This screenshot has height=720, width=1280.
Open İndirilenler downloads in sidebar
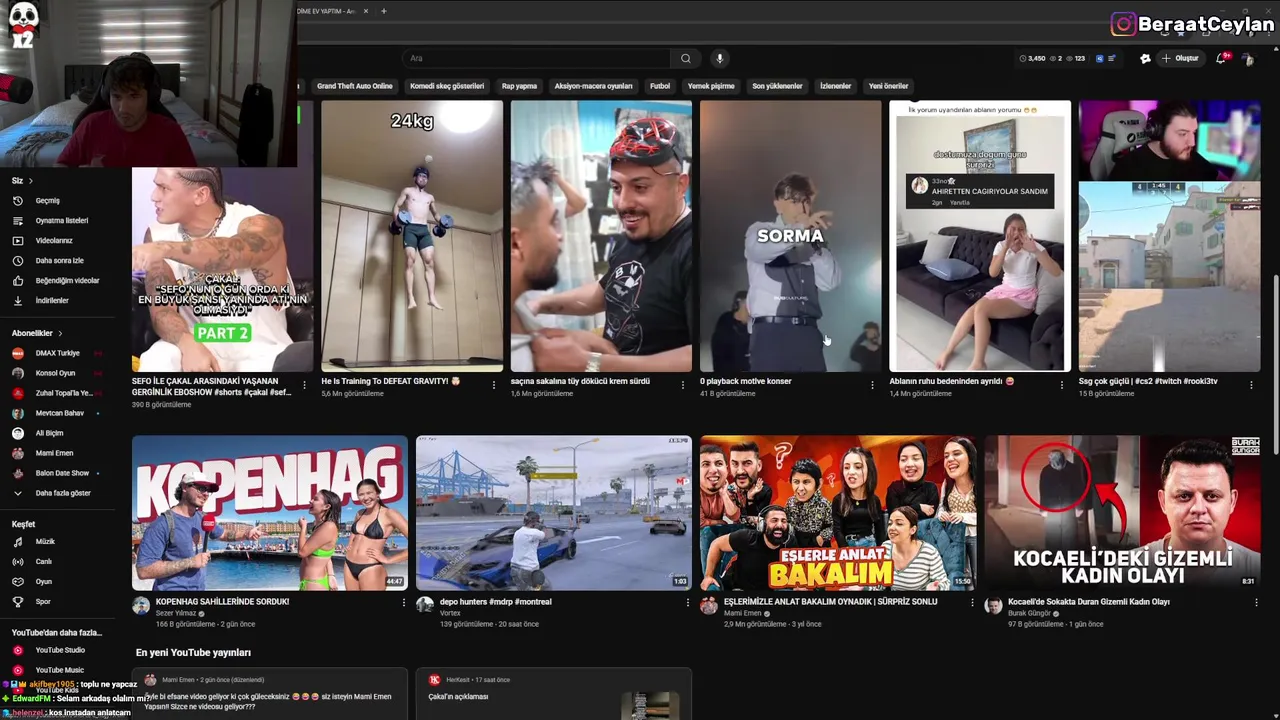pos(52,300)
